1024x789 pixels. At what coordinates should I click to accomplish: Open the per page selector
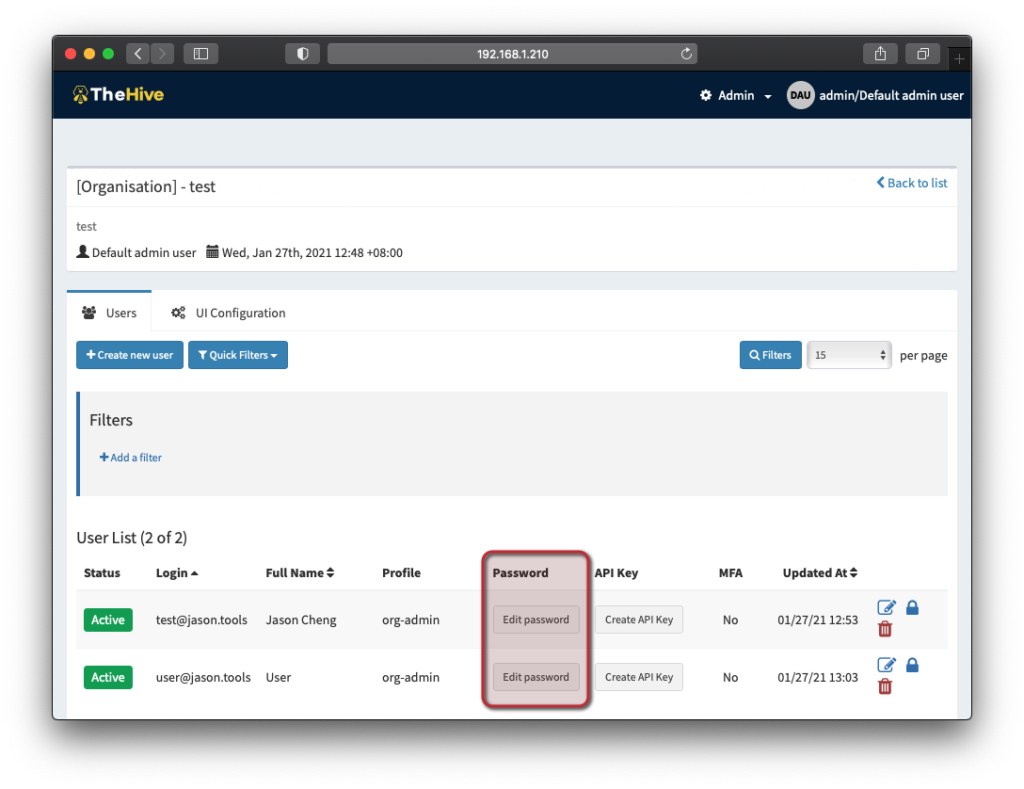[849, 355]
